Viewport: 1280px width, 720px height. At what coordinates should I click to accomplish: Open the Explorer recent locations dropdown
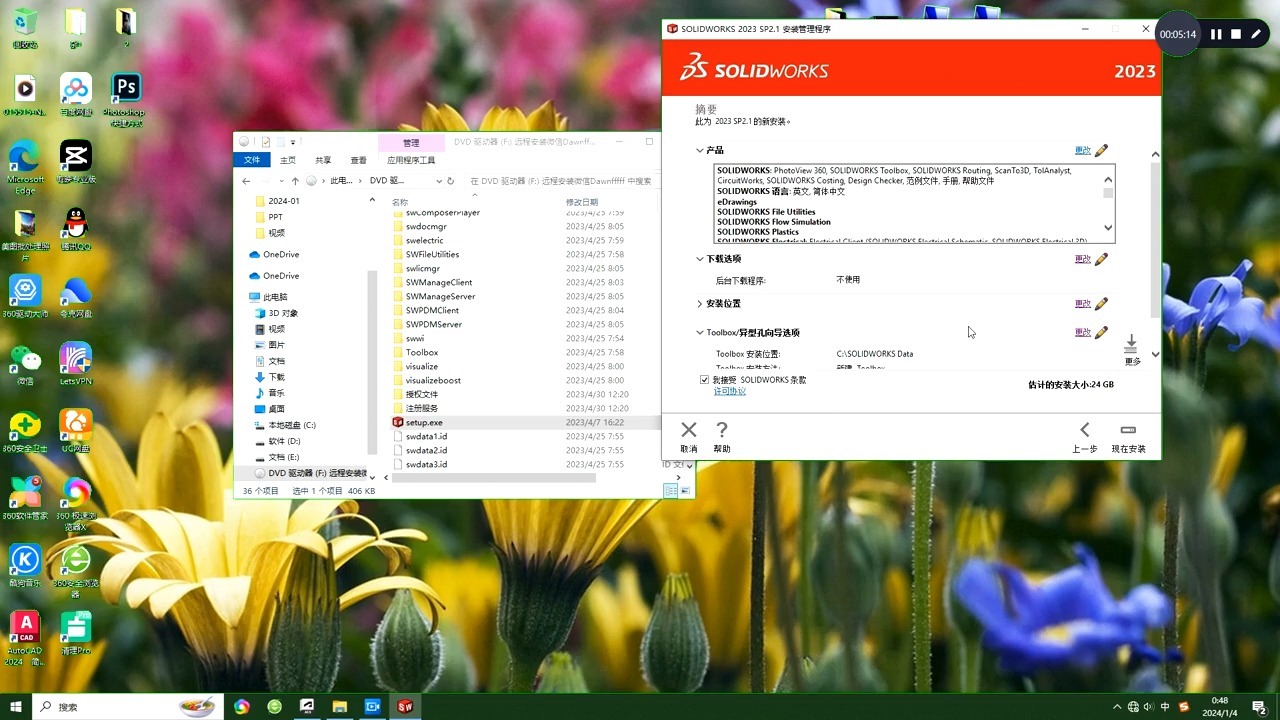click(x=281, y=181)
